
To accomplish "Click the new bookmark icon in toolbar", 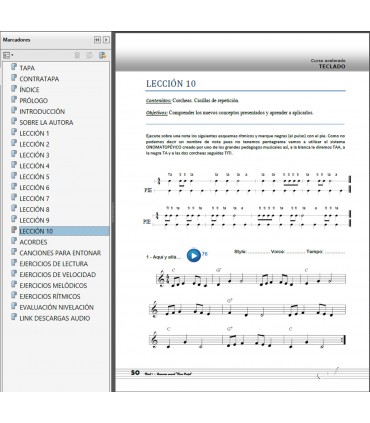I will (x=89, y=55).
